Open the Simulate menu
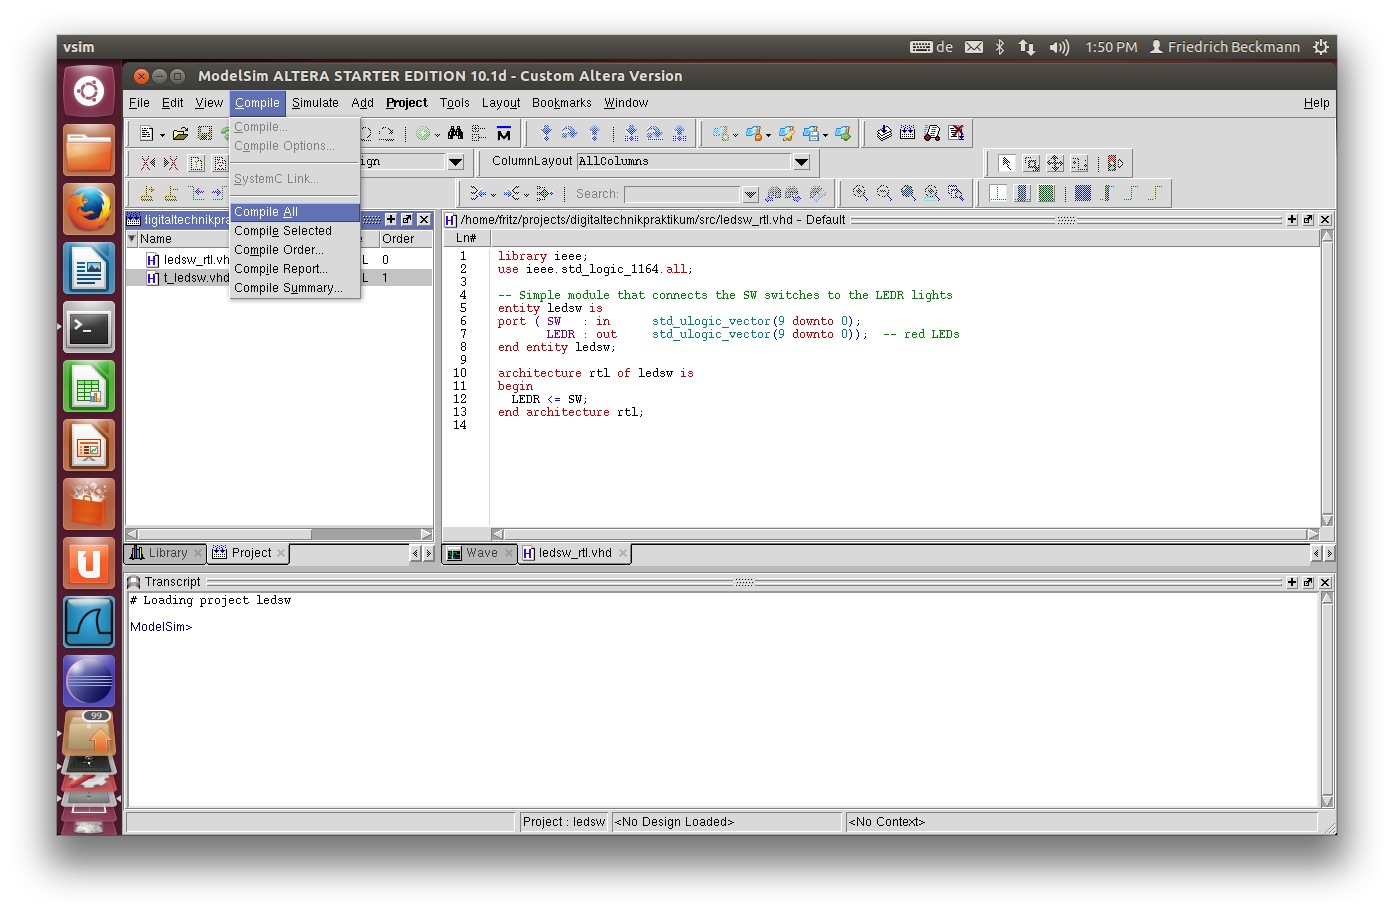The width and height of the screenshot is (1394, 914). coord(315,103)
